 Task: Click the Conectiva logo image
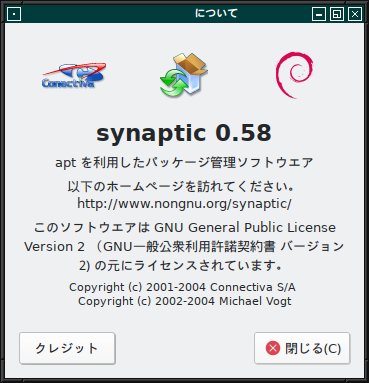[x=74, y=75]
